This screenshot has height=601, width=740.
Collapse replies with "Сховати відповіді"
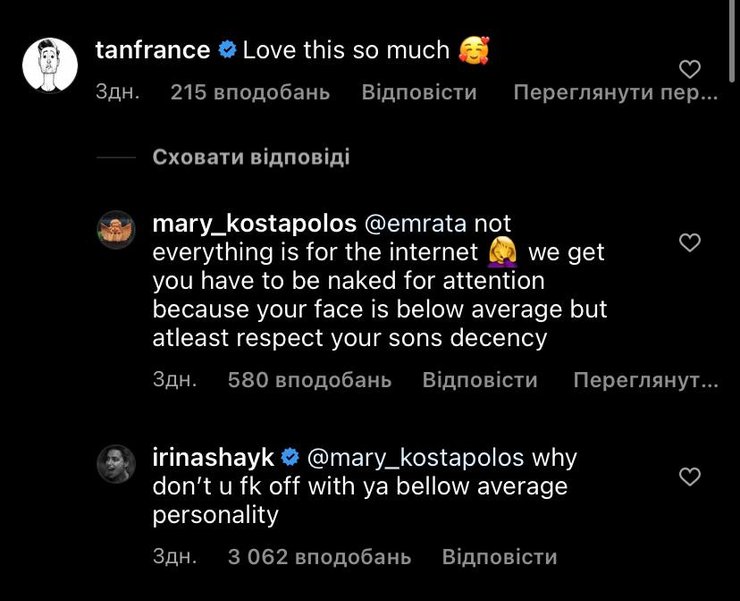click(251, 158)
